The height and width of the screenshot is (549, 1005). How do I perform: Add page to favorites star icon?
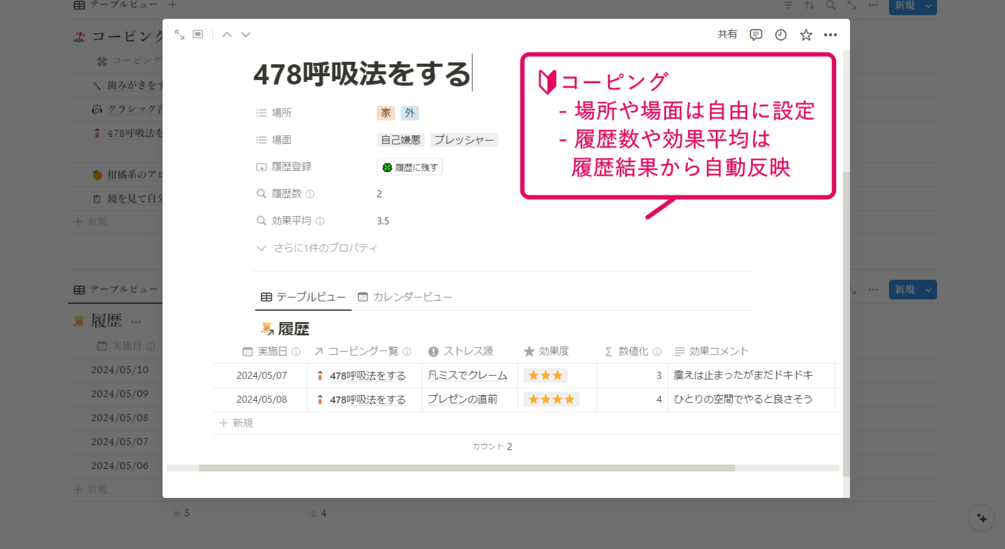click(x=806, y=35)
